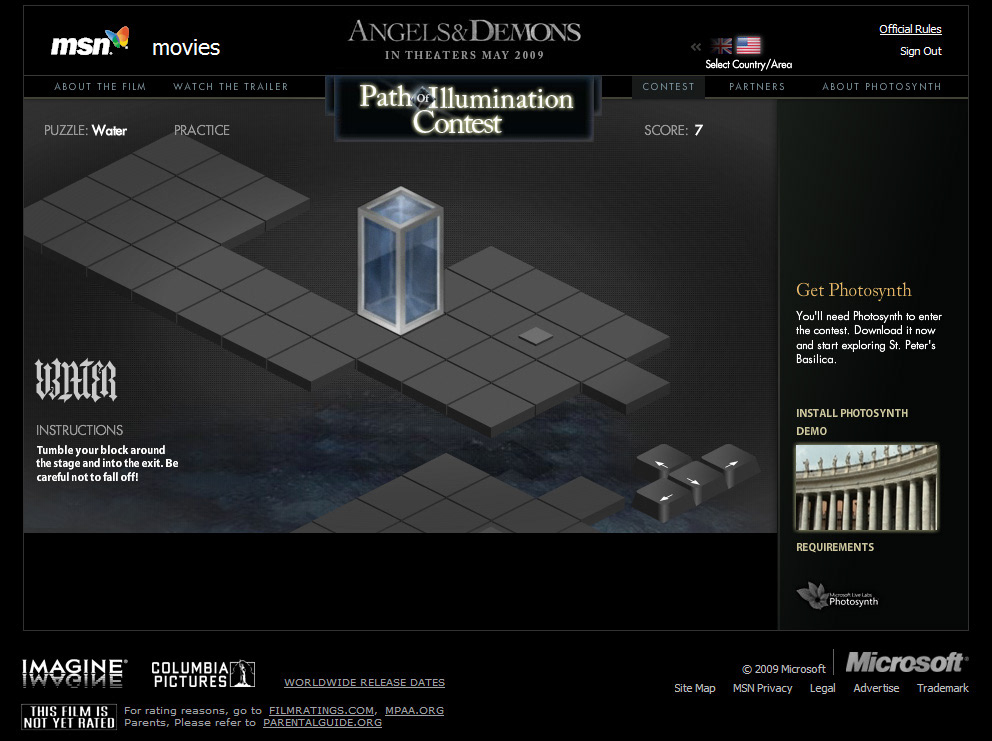Click the INSTRUCTIONS heading
Screen dimensions: 992x741
80,430
